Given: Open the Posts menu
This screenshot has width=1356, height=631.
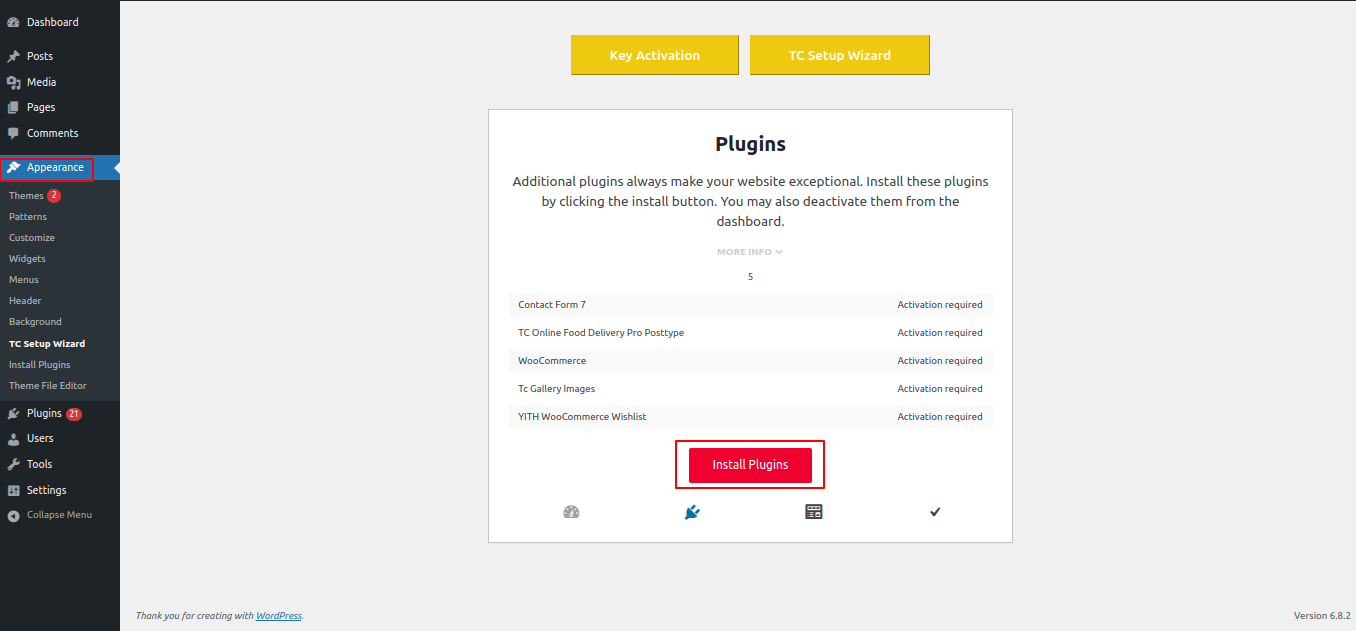Looking at the screenshot, I should pyautogui.click(x=60, y=56).
